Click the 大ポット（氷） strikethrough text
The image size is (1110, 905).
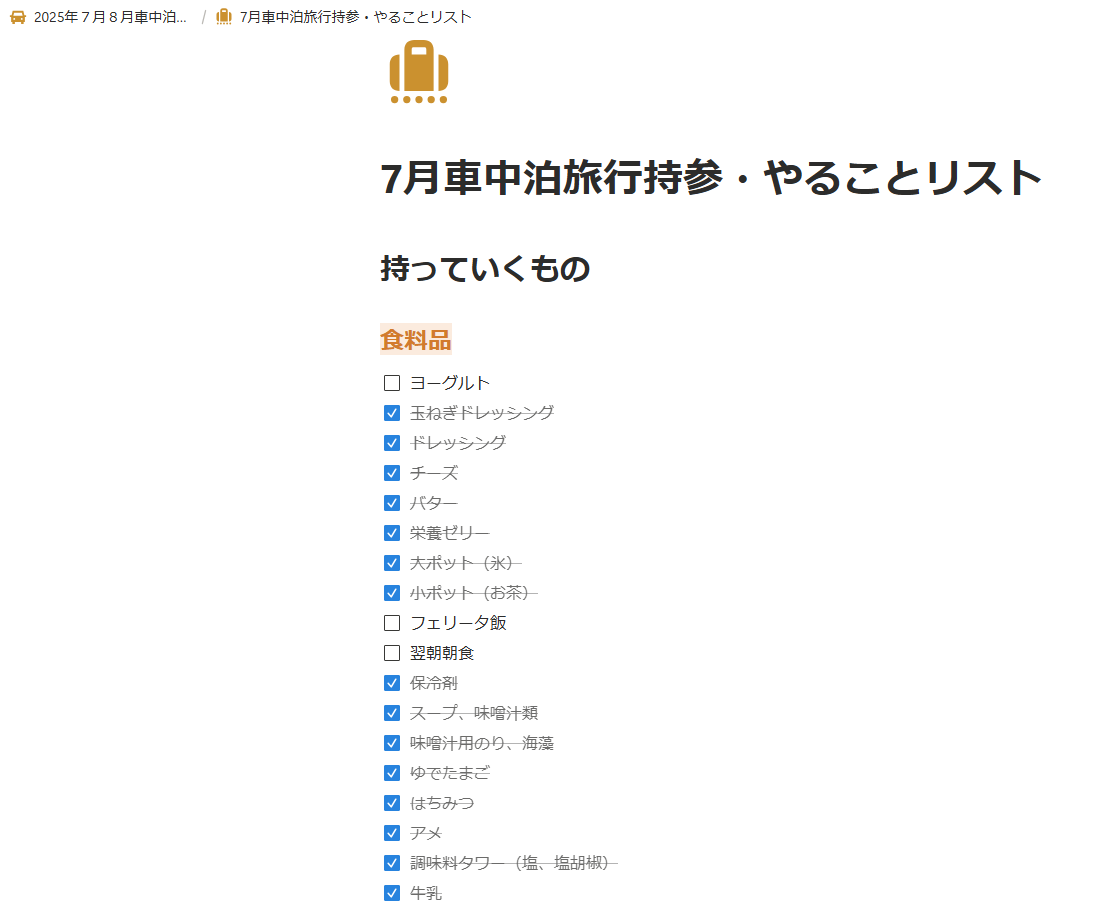coord(466,563)
